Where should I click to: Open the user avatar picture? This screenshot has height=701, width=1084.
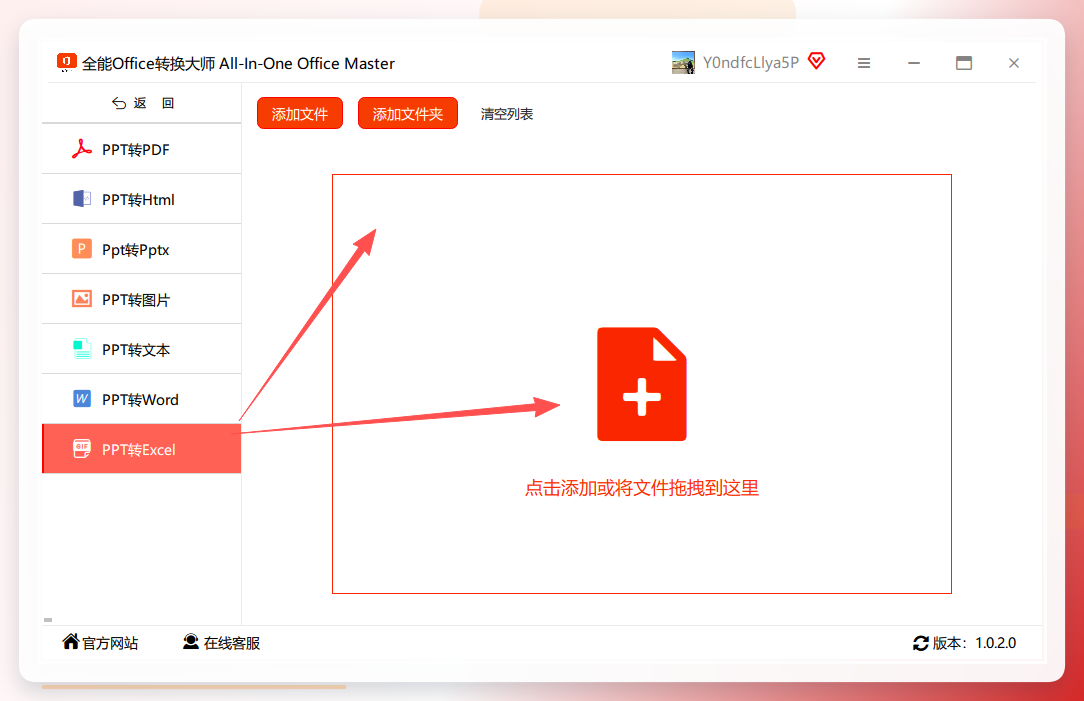coord(683,62)
